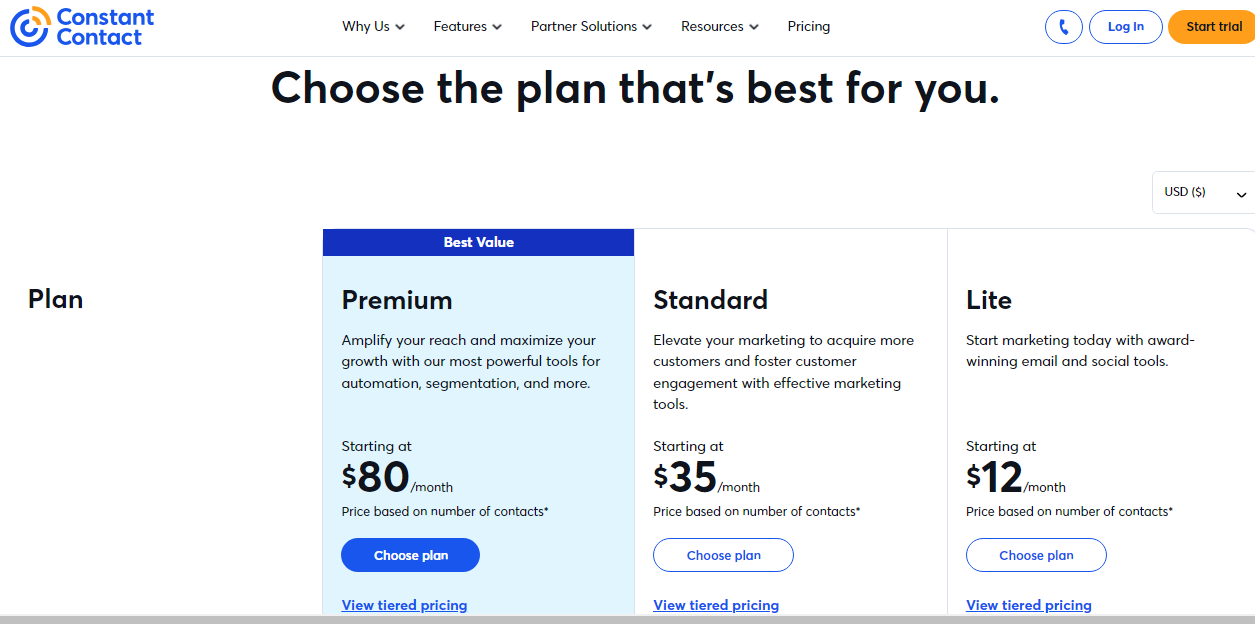
Task: Open the USD ($) currency selector
Action: [1203, 192]
